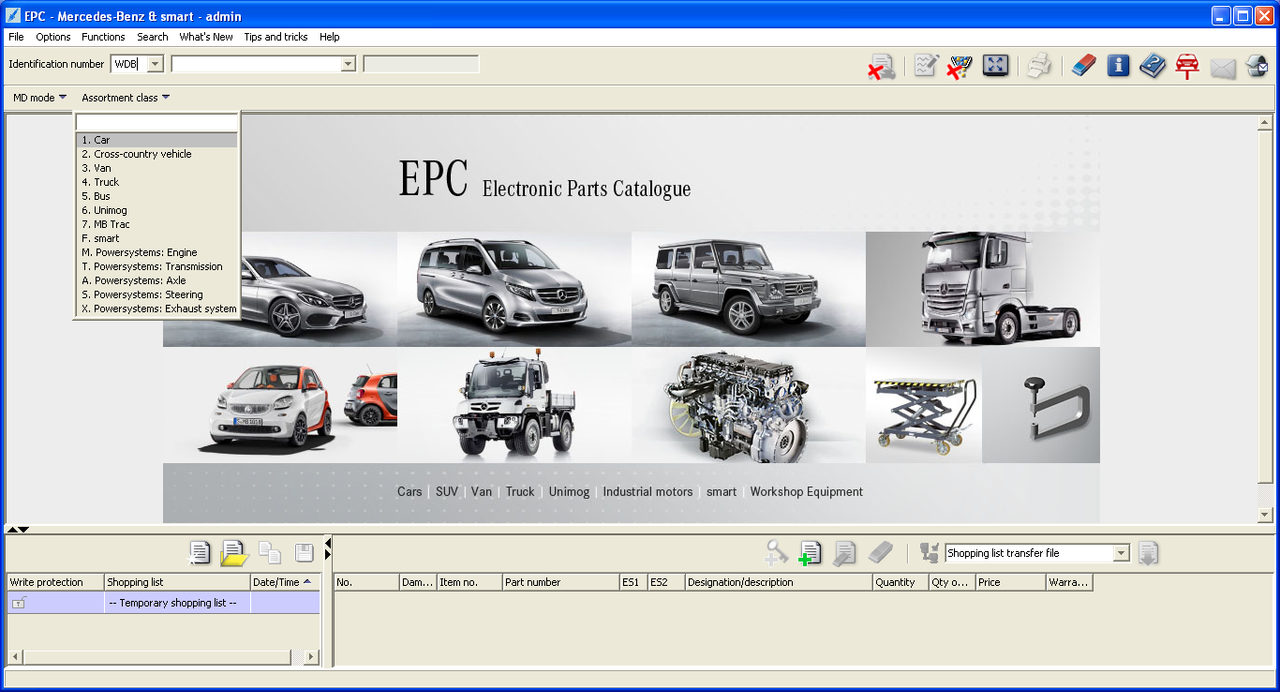Click the main panel scroll down arrow
Screen dimensions: 1280x692
tap(1266, 515)
